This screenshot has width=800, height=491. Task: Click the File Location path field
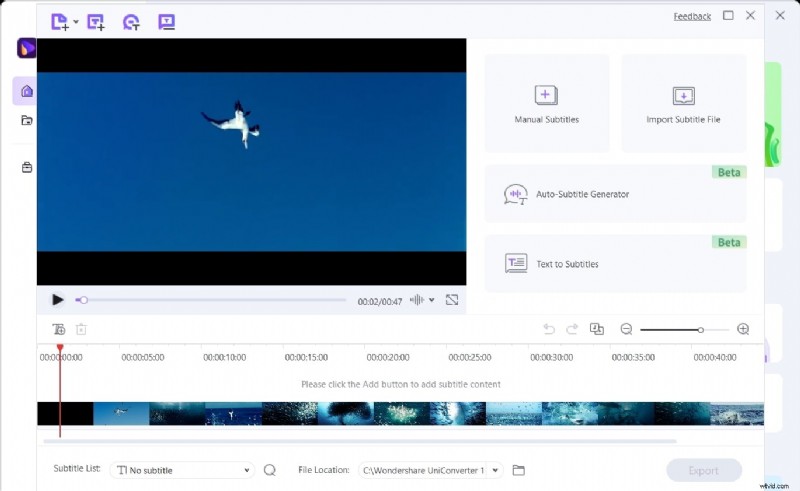pyautogui.click(x=423, y=470)
